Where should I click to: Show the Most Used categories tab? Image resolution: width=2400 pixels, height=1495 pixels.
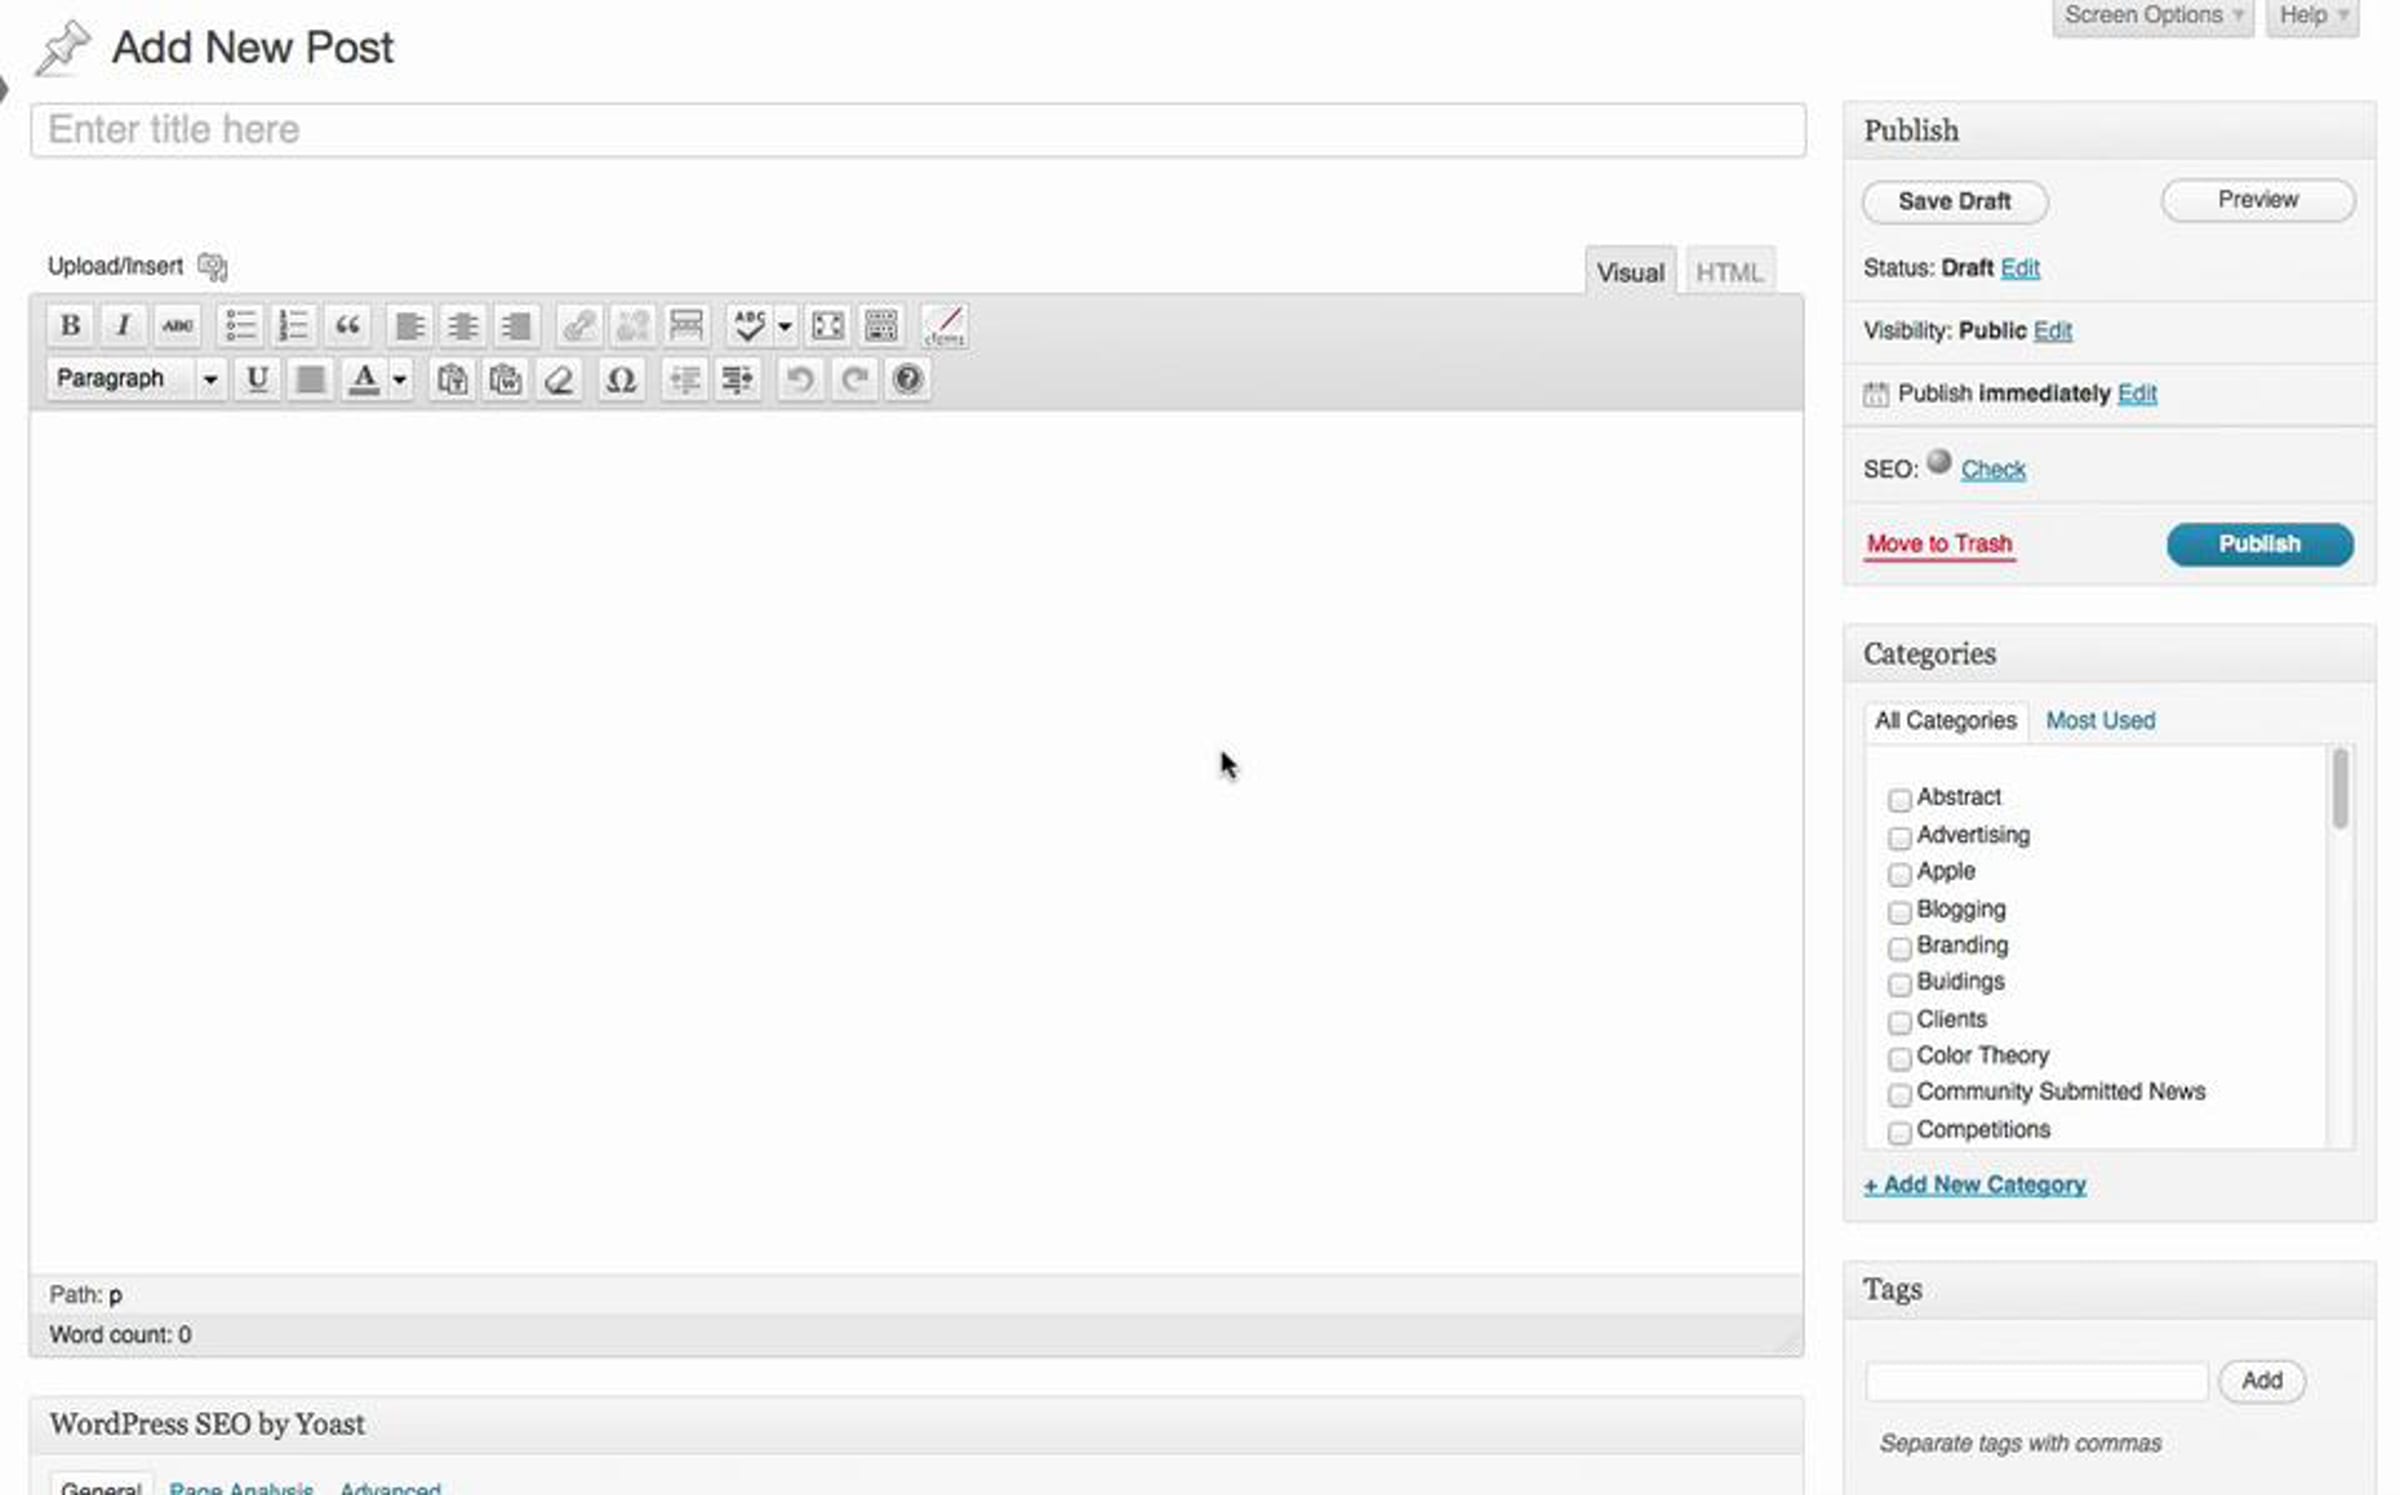2100,721
